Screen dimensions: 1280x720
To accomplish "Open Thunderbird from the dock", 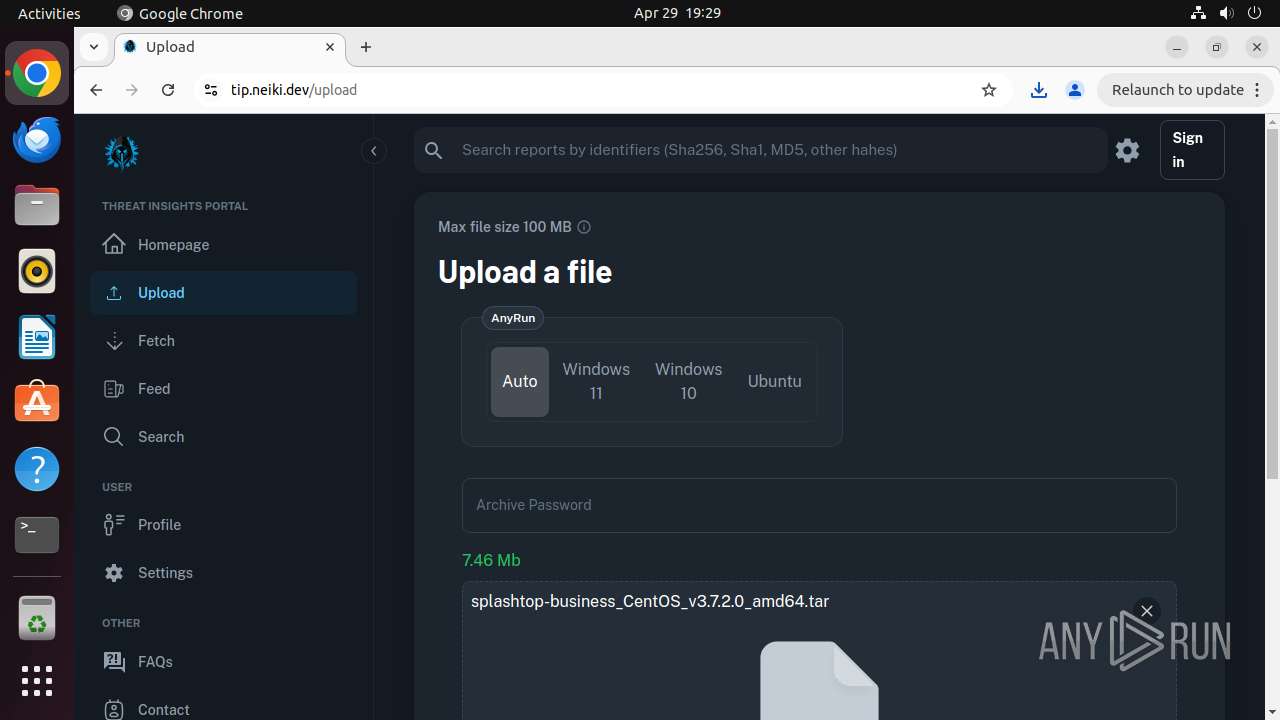I will (x=37, y=140).
